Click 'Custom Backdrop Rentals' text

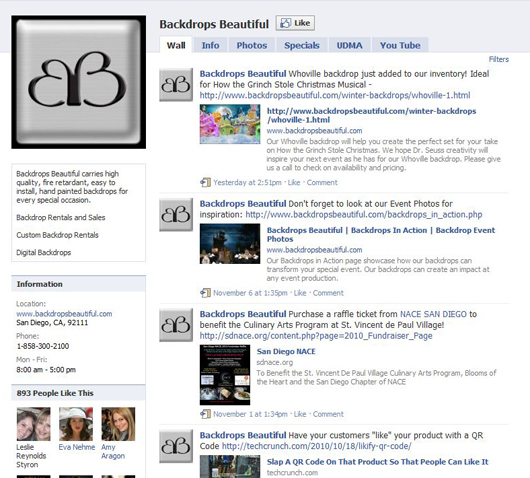(x=57, y=235)
